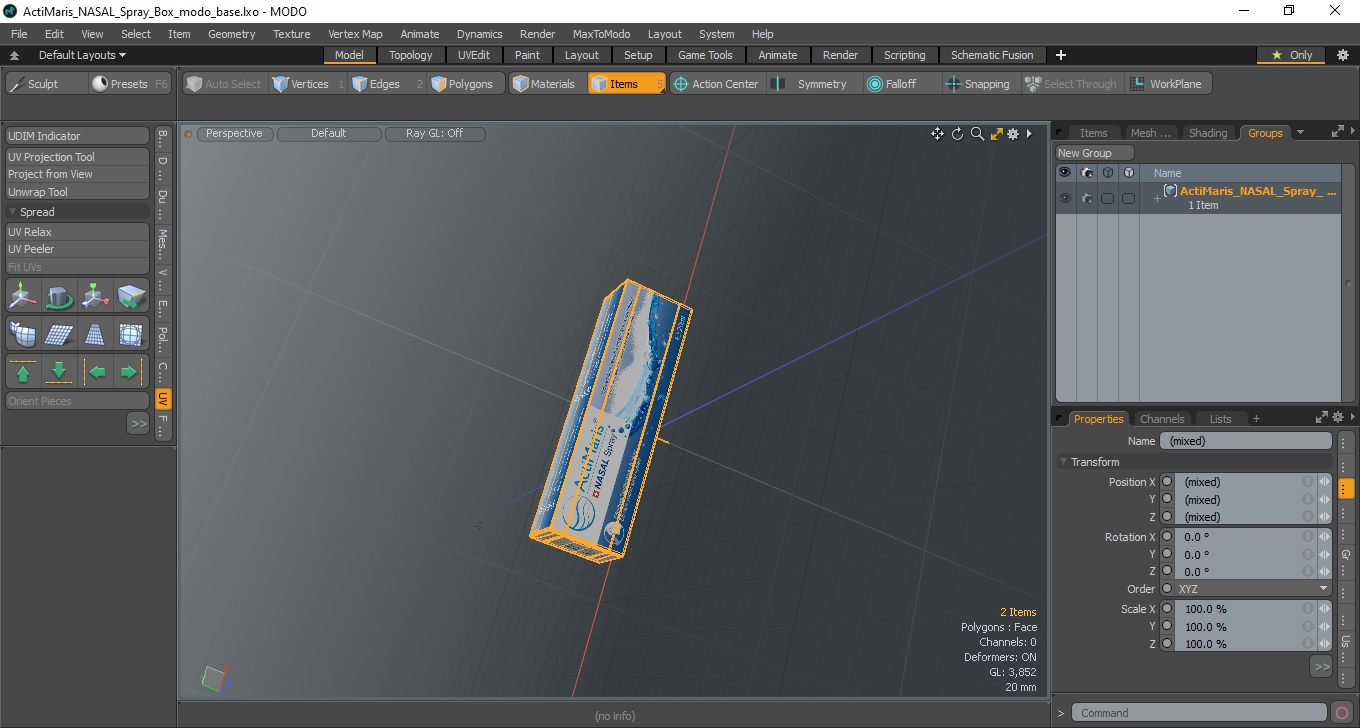Click UV Relax button
The height and width of the screenshot is (728, 1360).
pyautogui.click(x=78, y=232)
